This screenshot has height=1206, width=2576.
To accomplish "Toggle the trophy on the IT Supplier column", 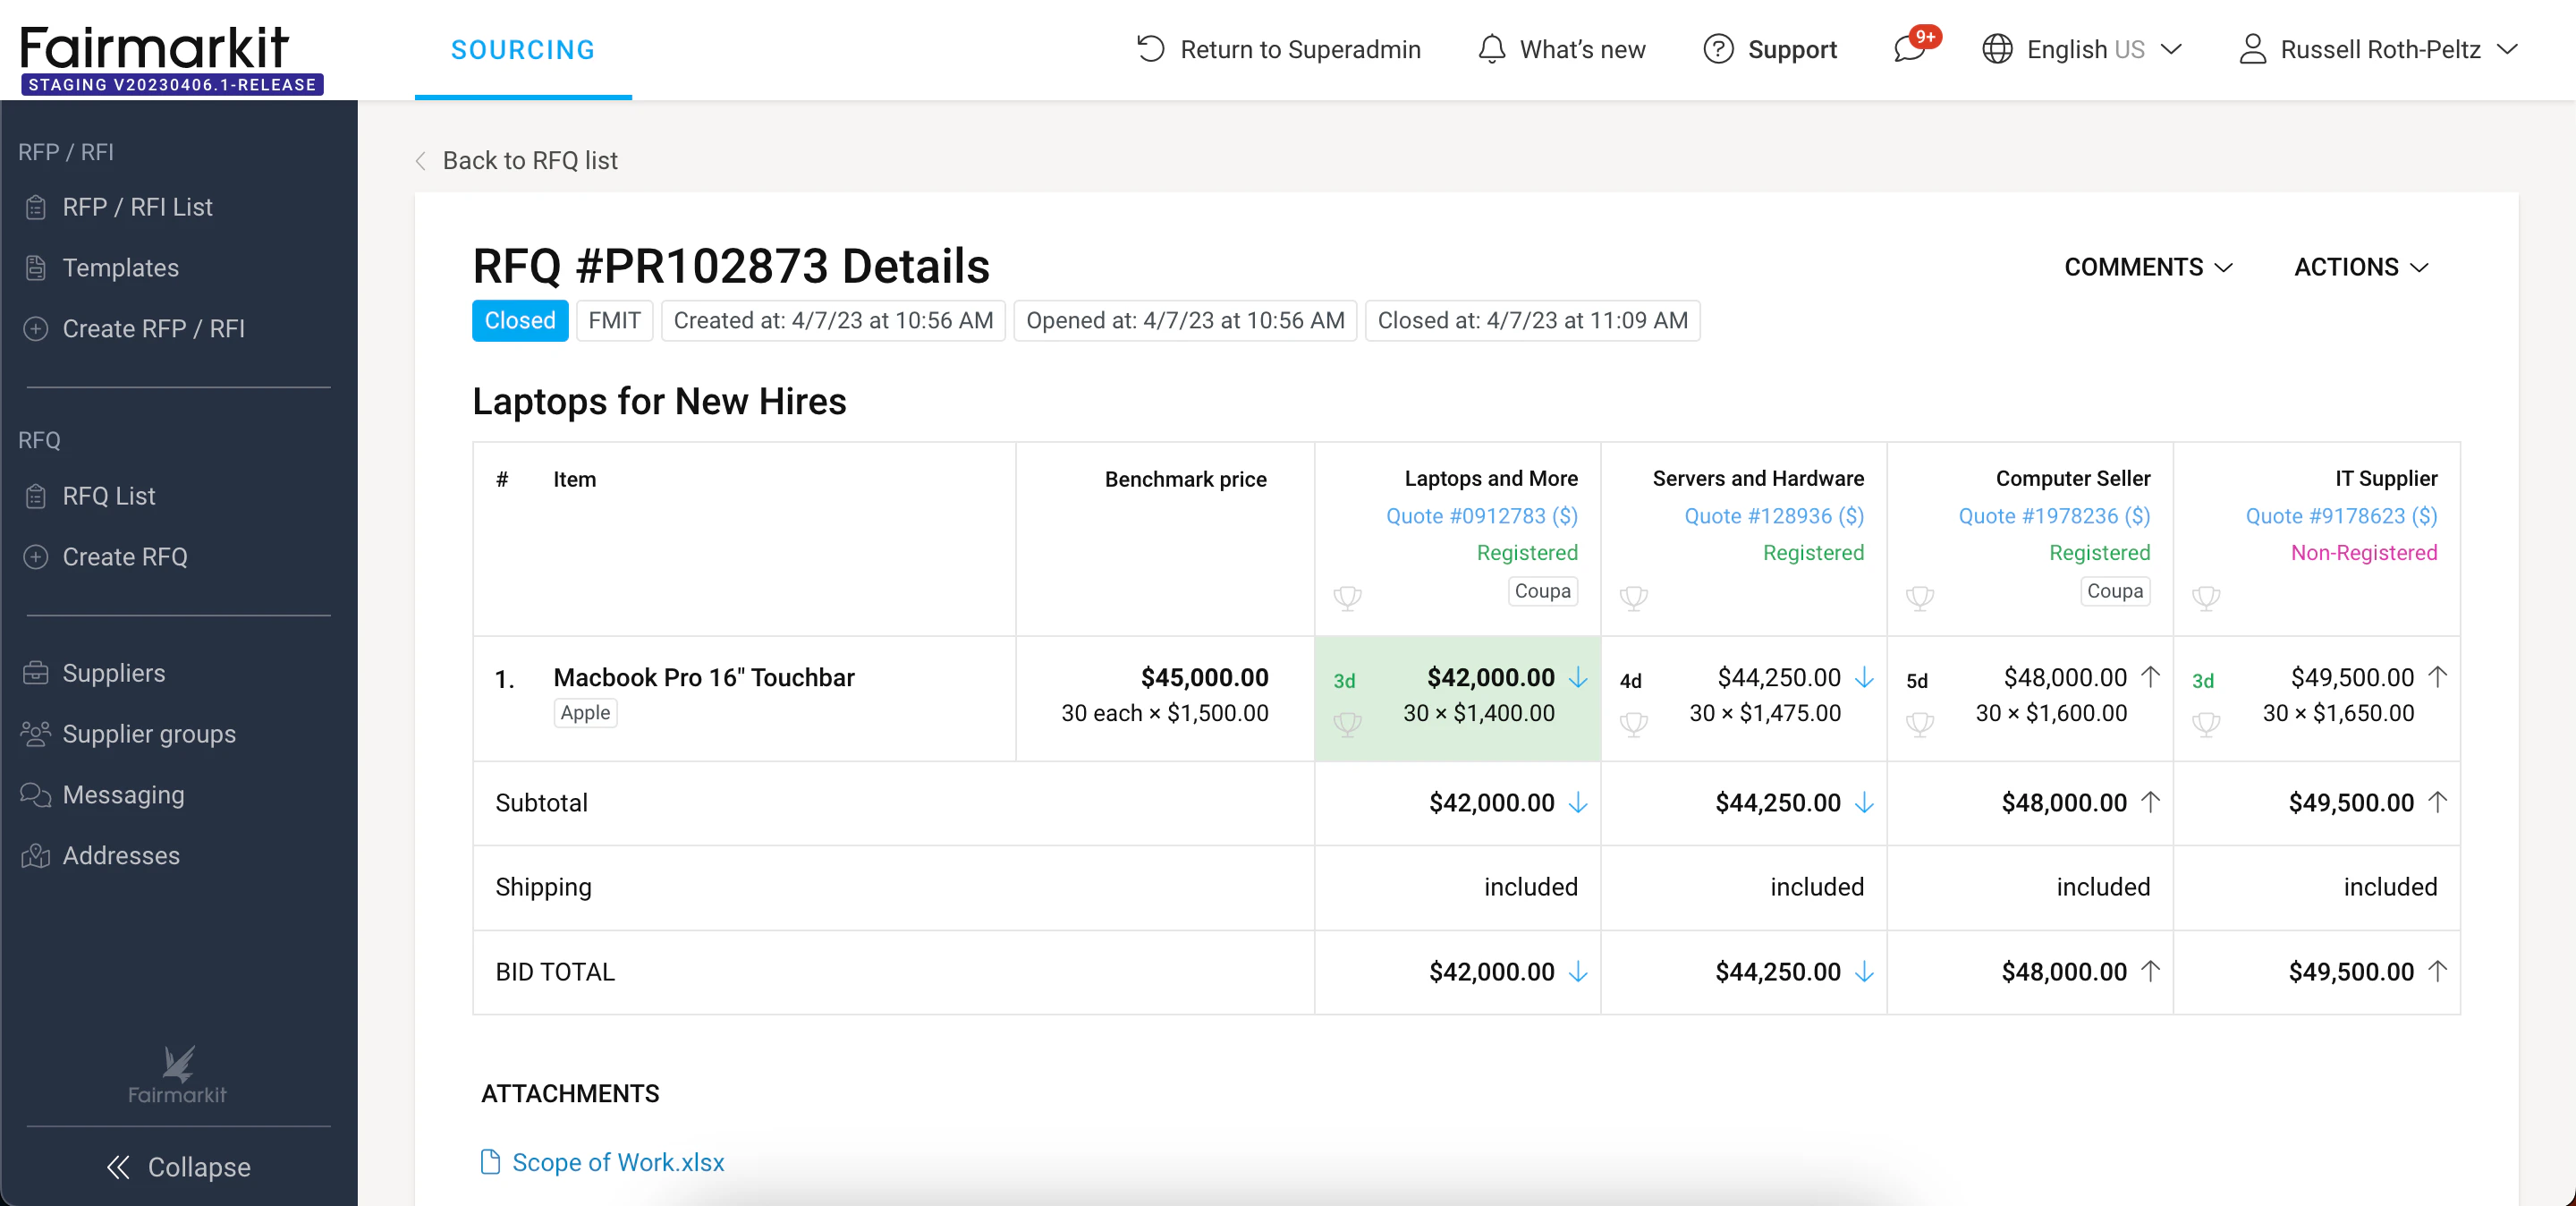I will coord(2207,598).
